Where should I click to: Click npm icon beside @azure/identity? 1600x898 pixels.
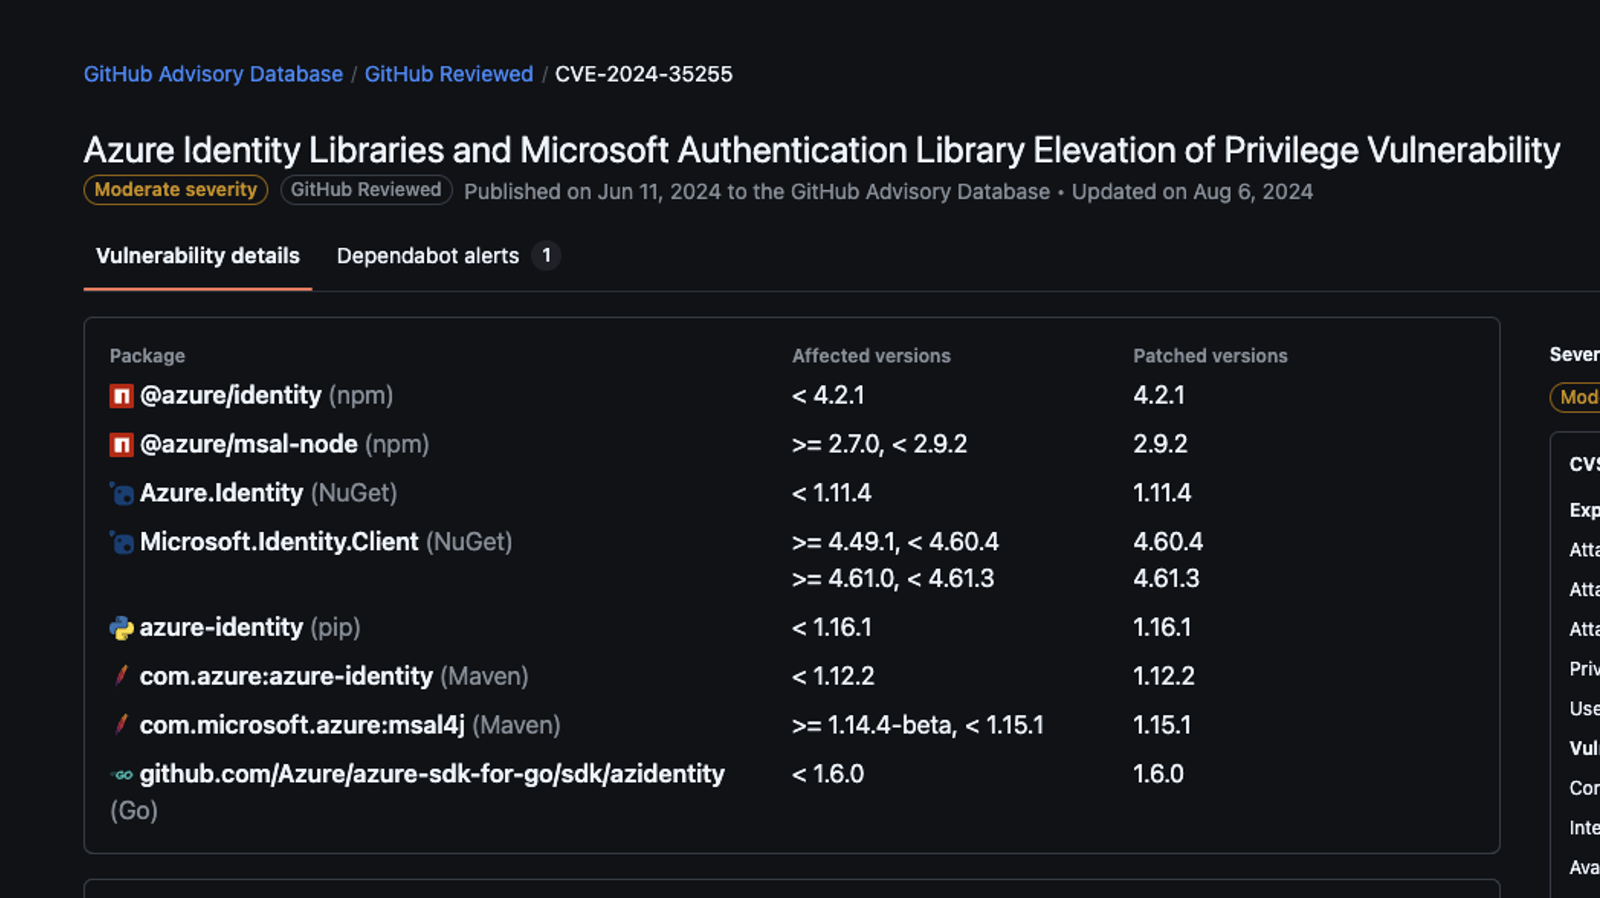(121, 396)
